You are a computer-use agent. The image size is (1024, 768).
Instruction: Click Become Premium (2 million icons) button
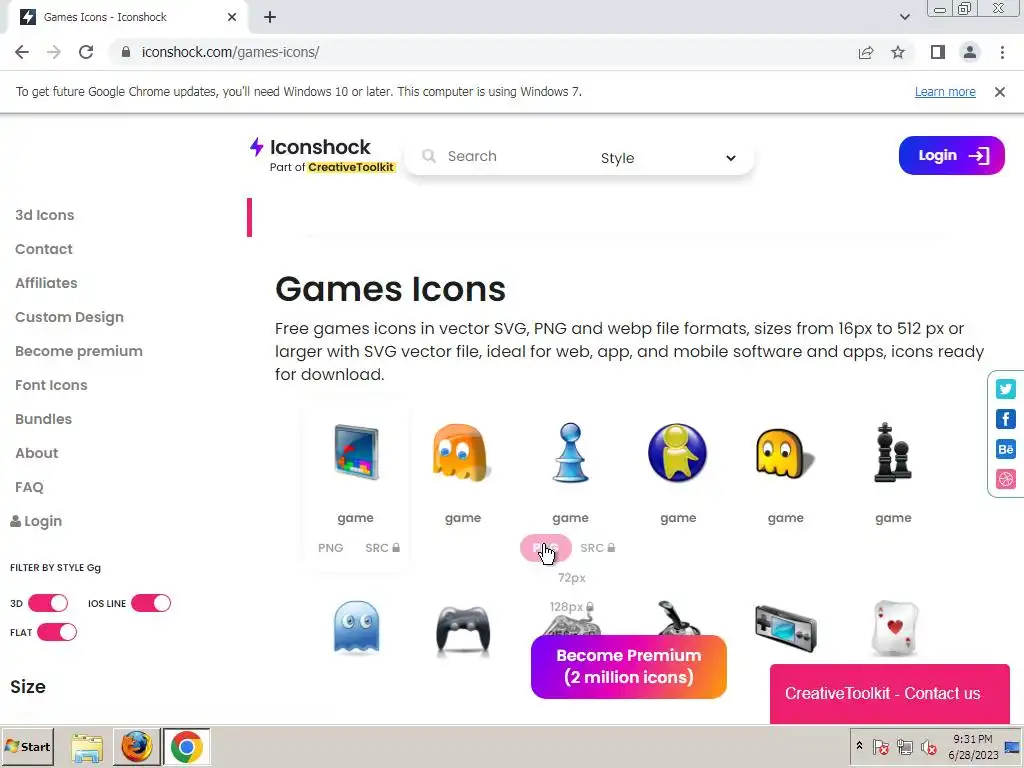click(628, 667)
